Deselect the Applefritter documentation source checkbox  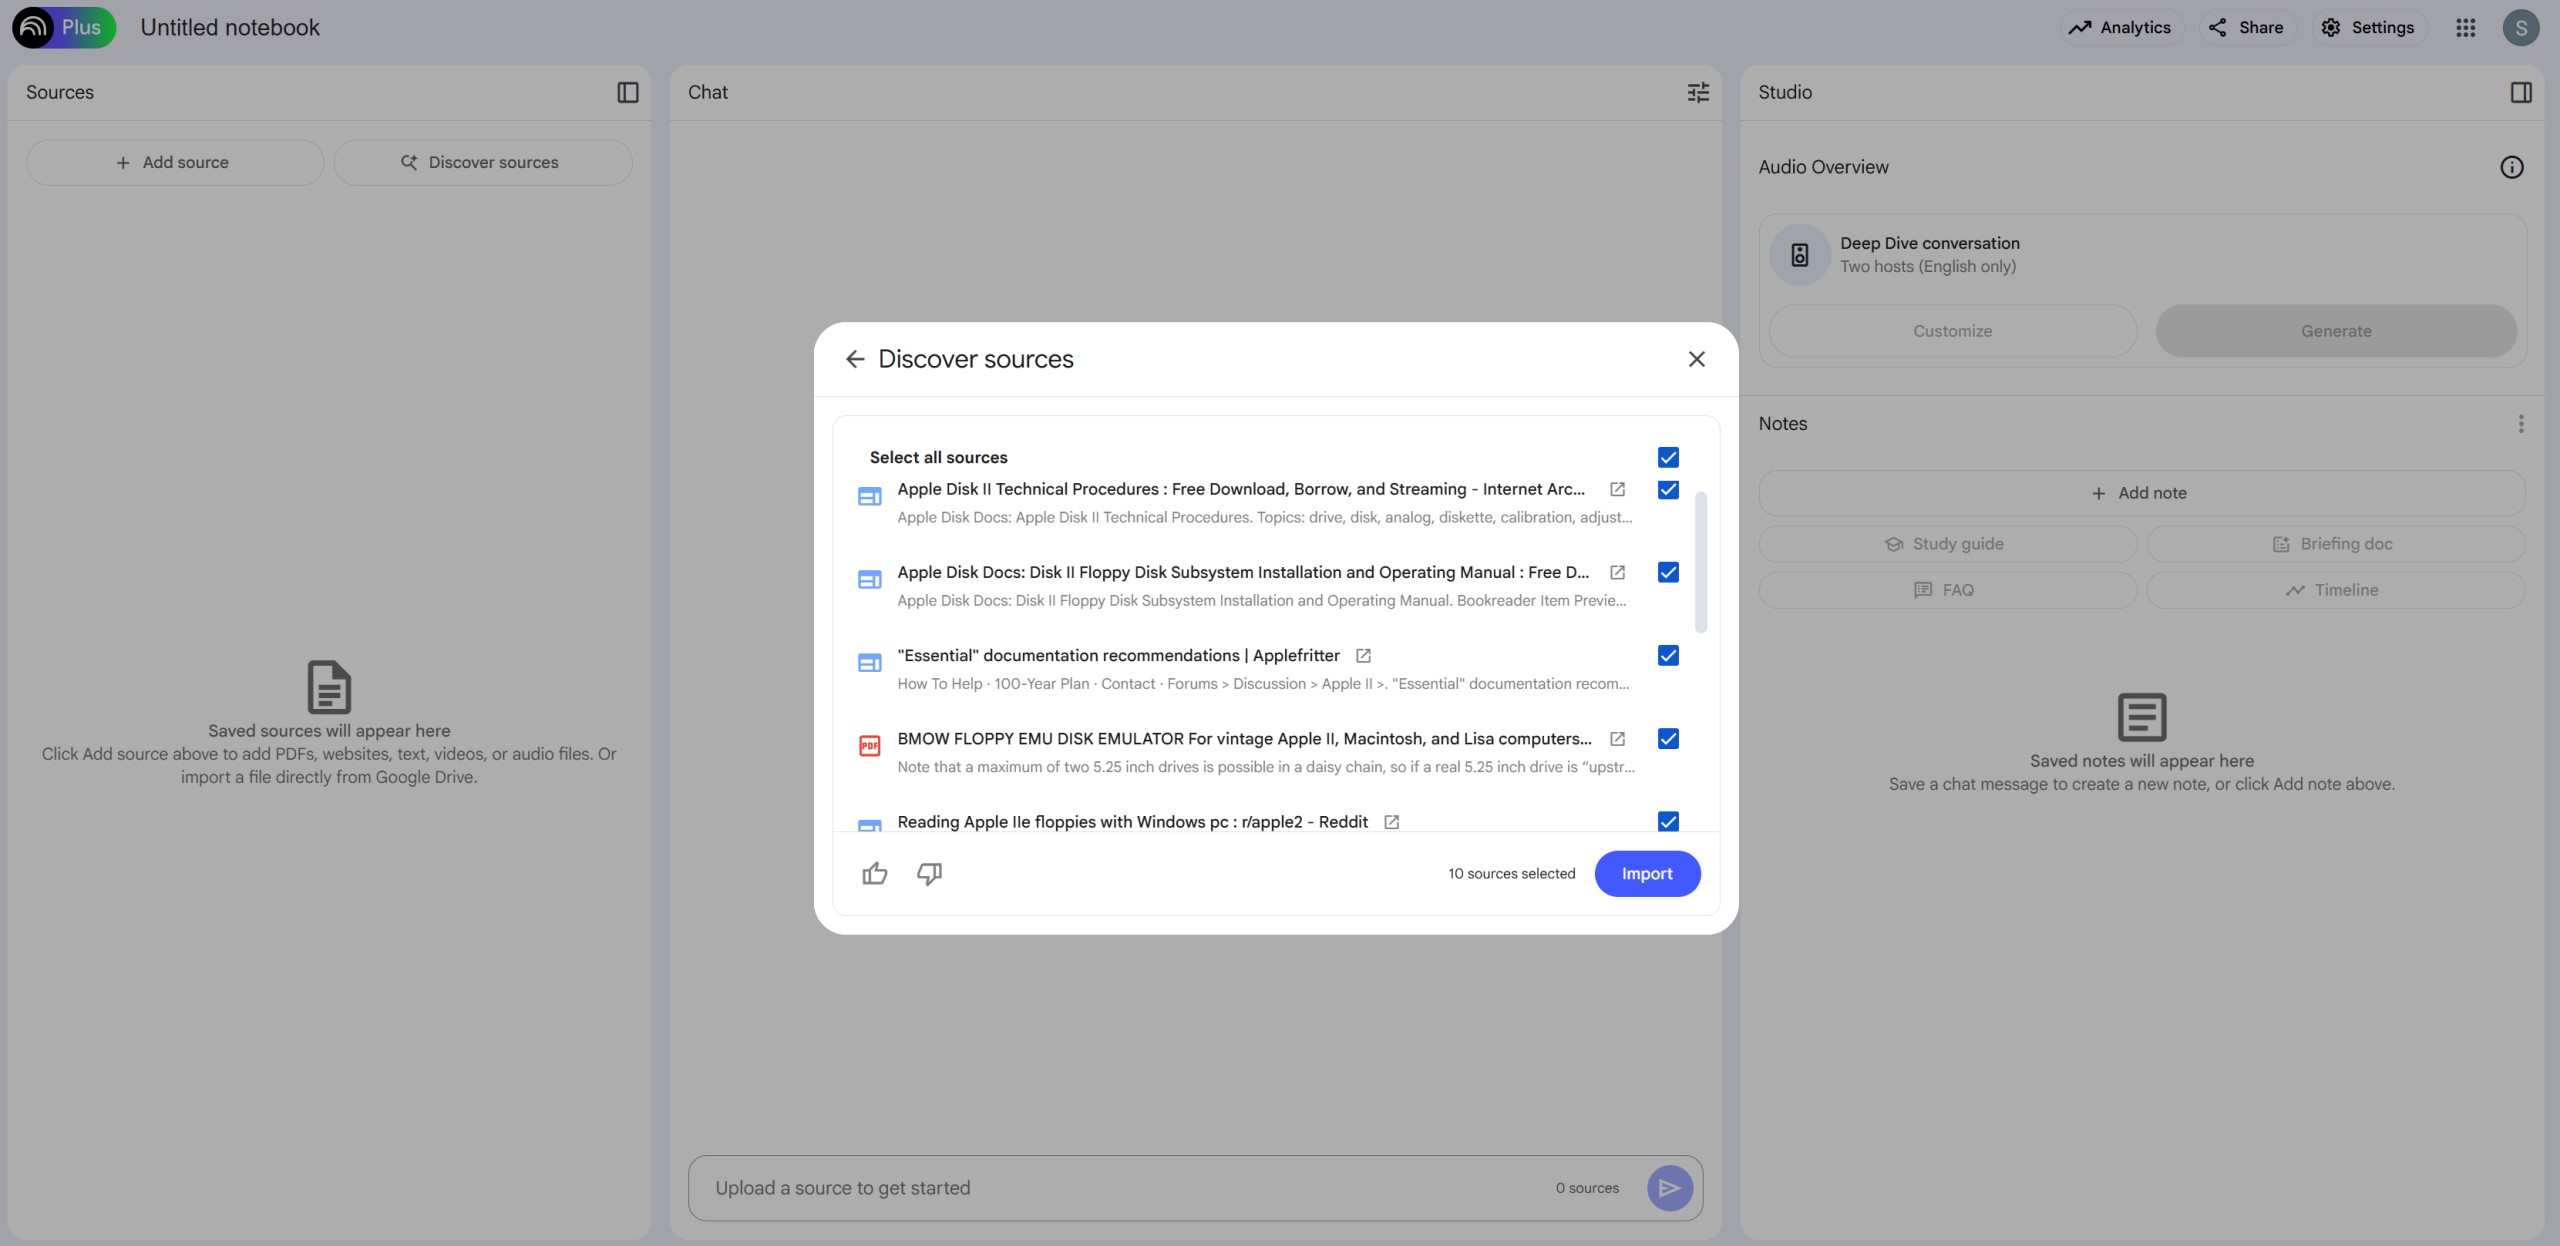pyautogui.click(x=1668, y=656)
